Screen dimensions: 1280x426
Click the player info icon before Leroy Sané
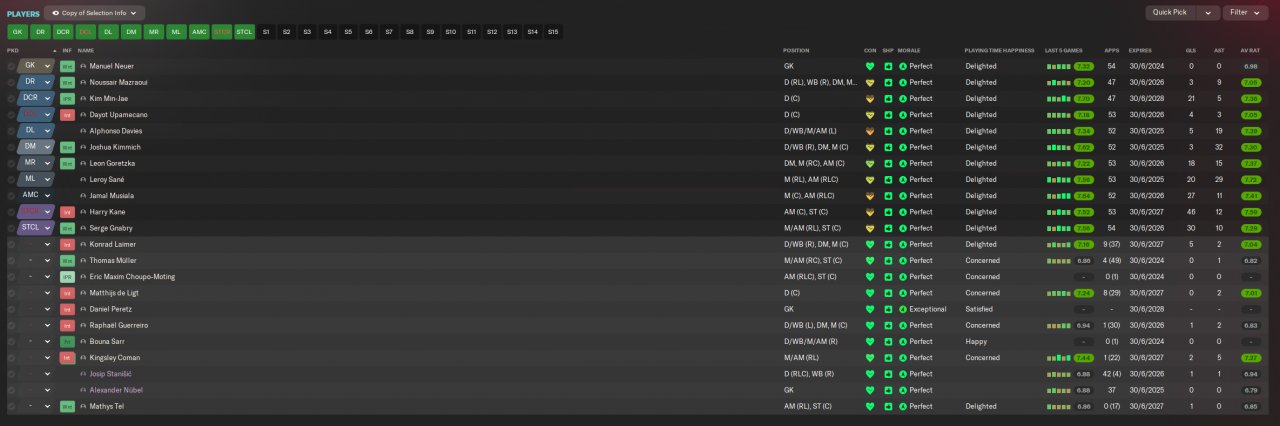coord(83,180)
